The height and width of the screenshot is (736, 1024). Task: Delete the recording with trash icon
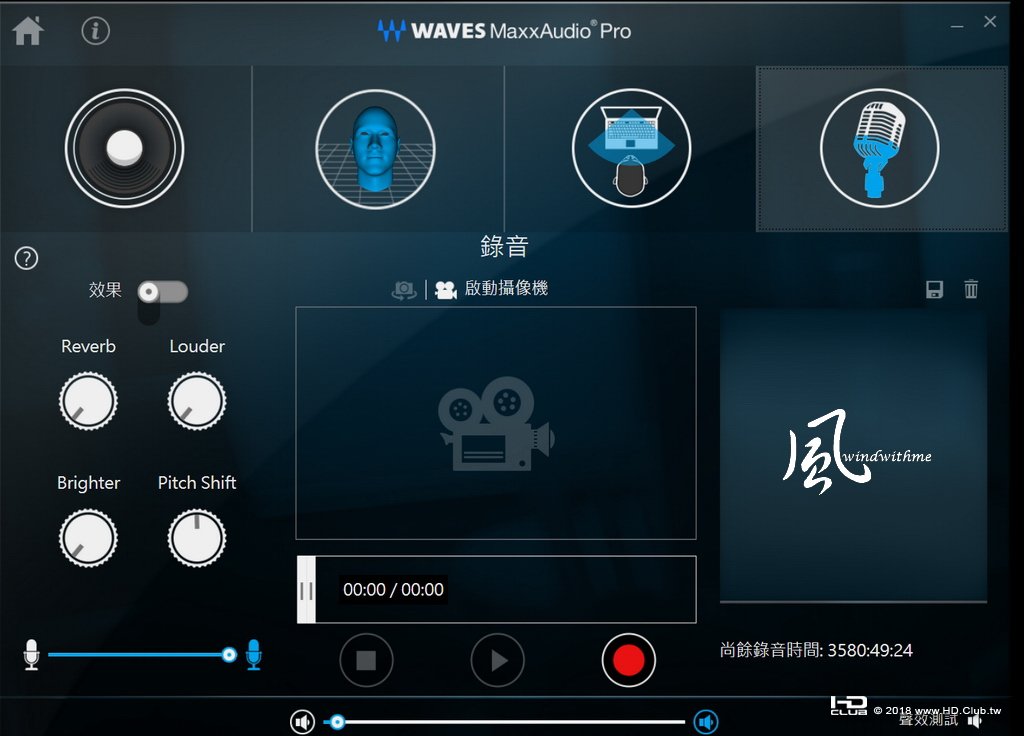(971, 289)
